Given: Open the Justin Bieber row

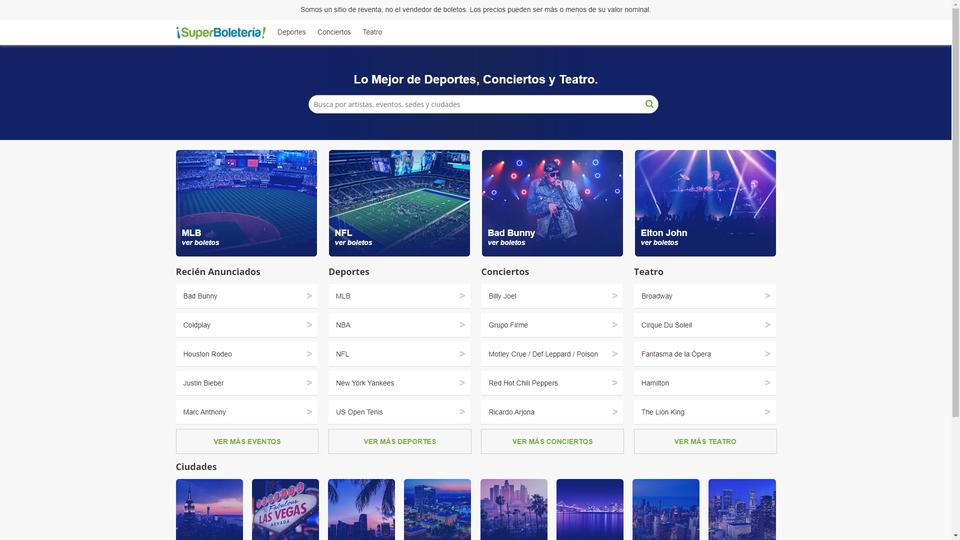Looking at the screenshot, I should coord(247,383).
